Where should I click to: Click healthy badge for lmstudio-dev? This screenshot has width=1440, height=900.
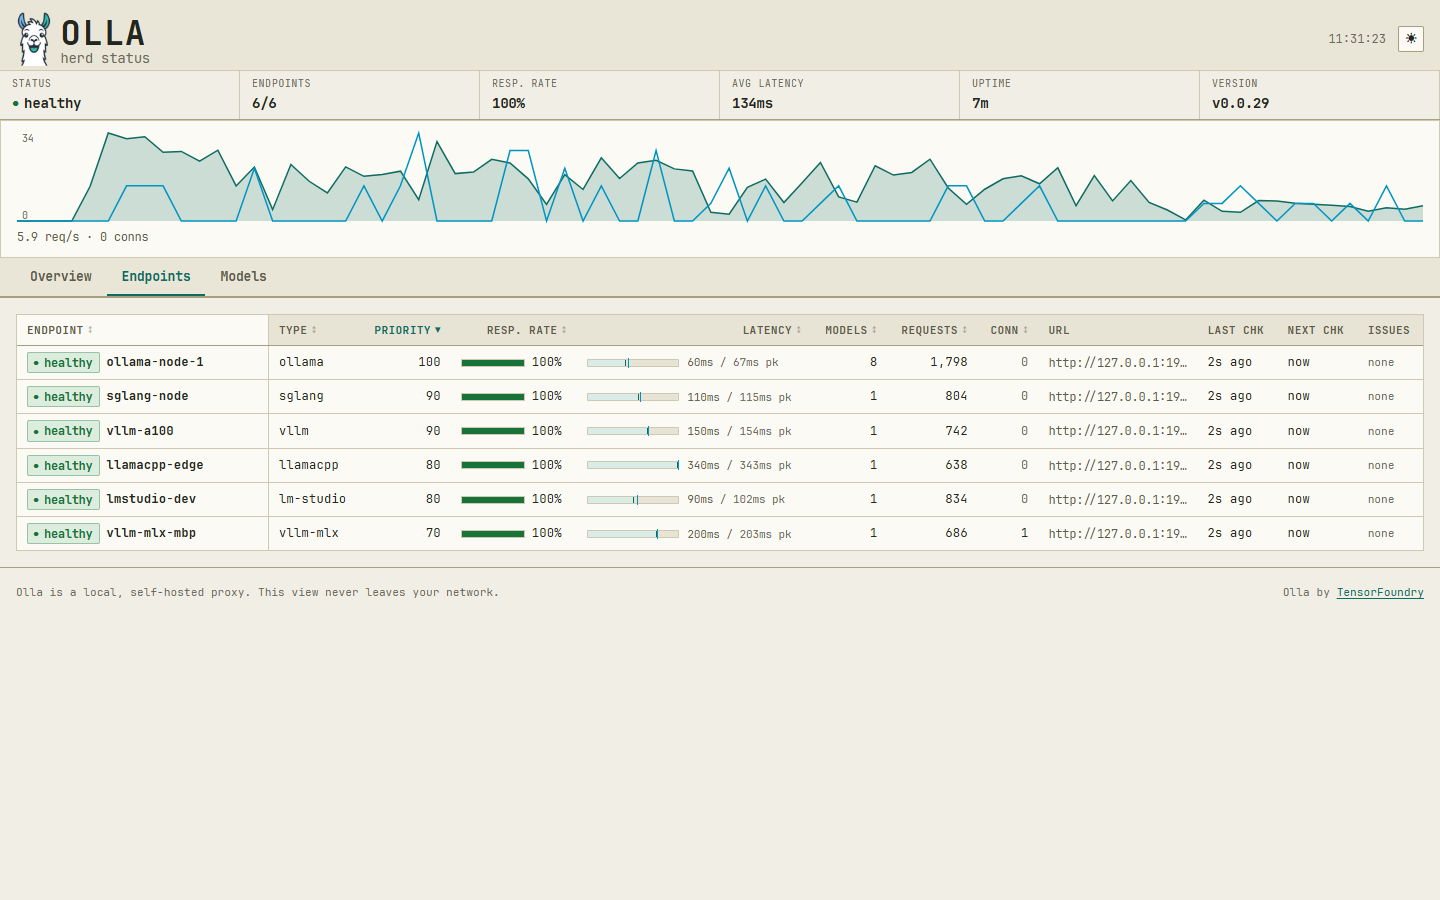63,500
